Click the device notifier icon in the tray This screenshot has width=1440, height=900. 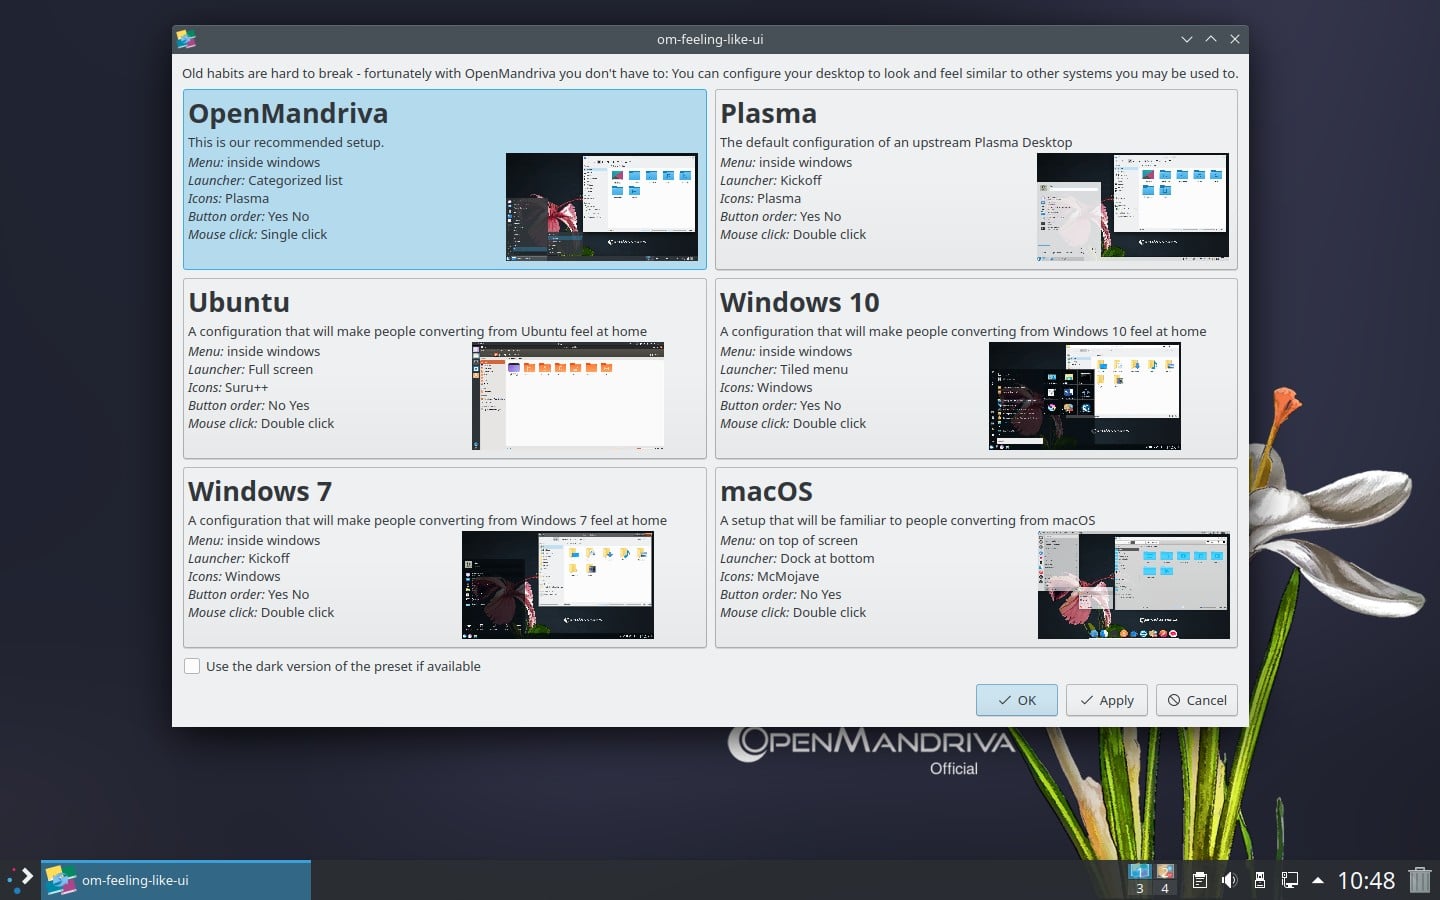pos(1260,882)
